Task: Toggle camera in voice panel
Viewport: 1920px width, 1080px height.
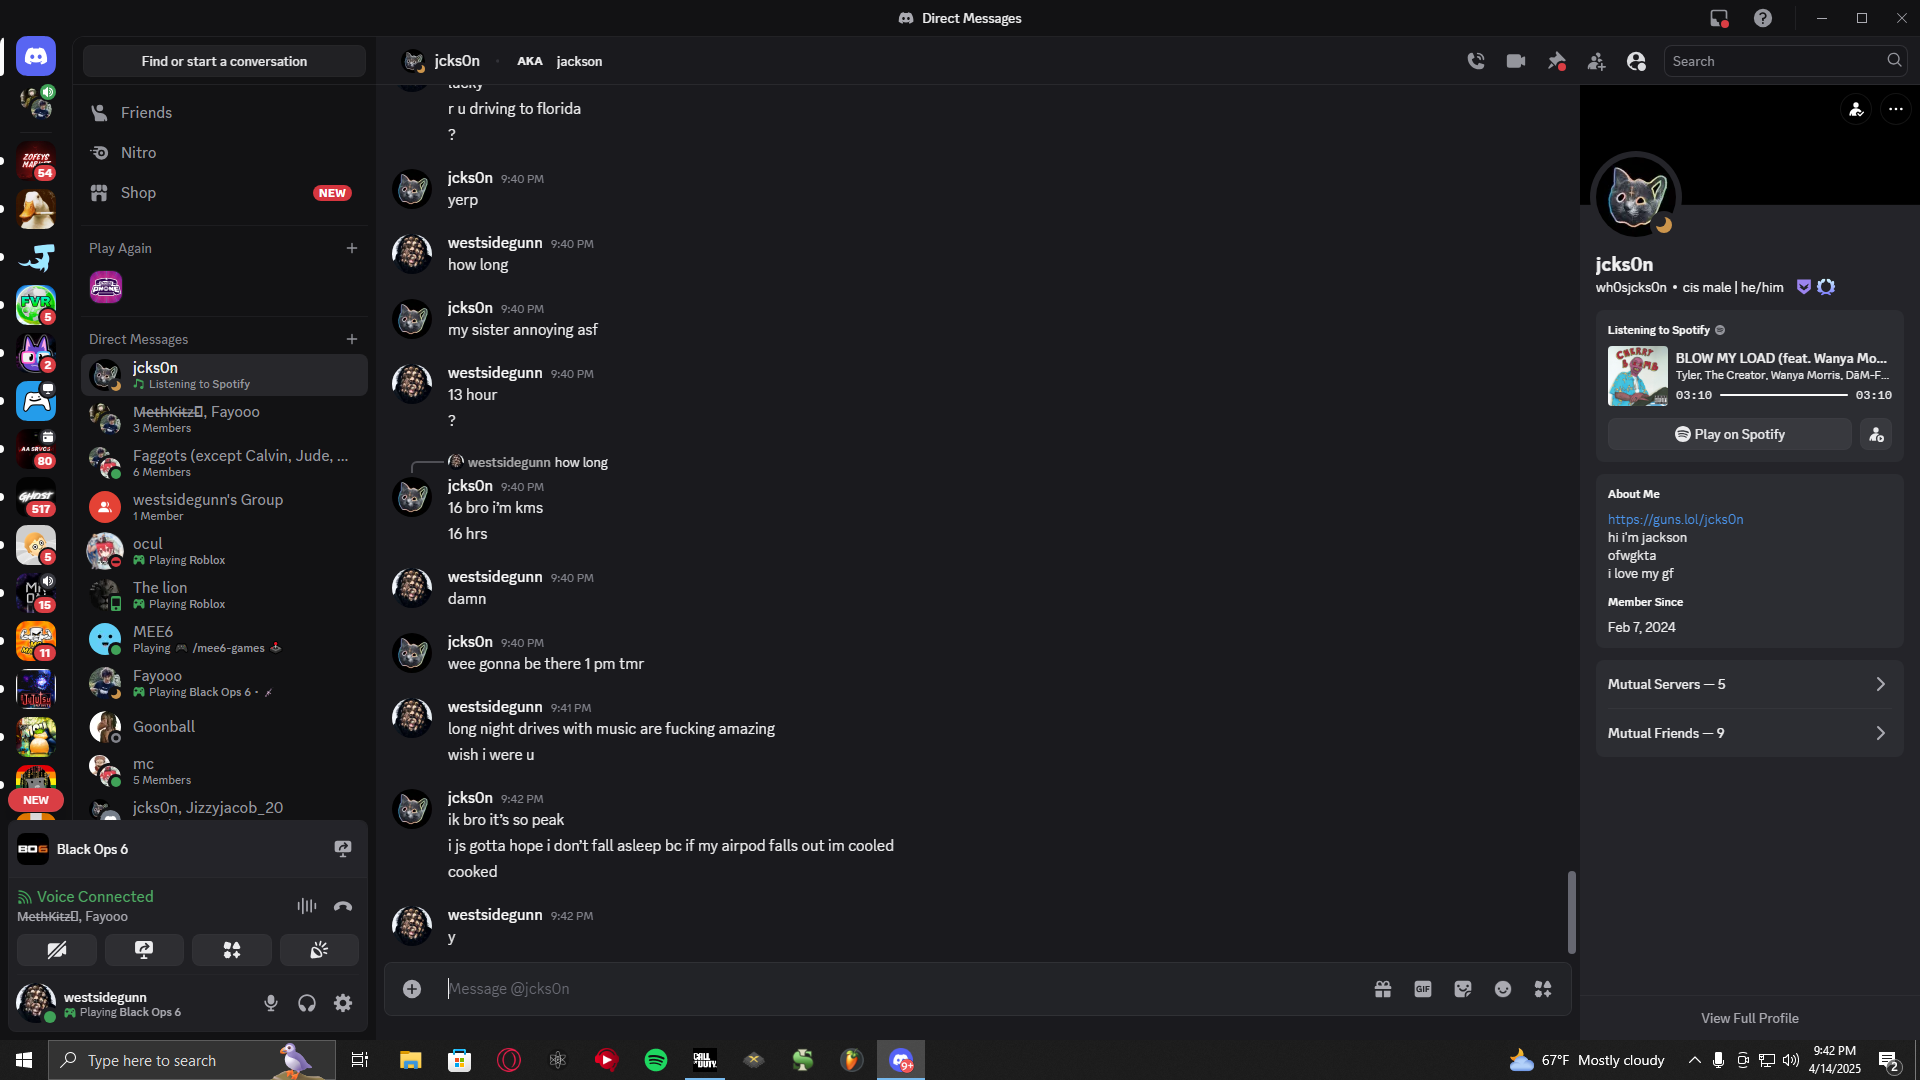Action: click(x=57, y=950)
